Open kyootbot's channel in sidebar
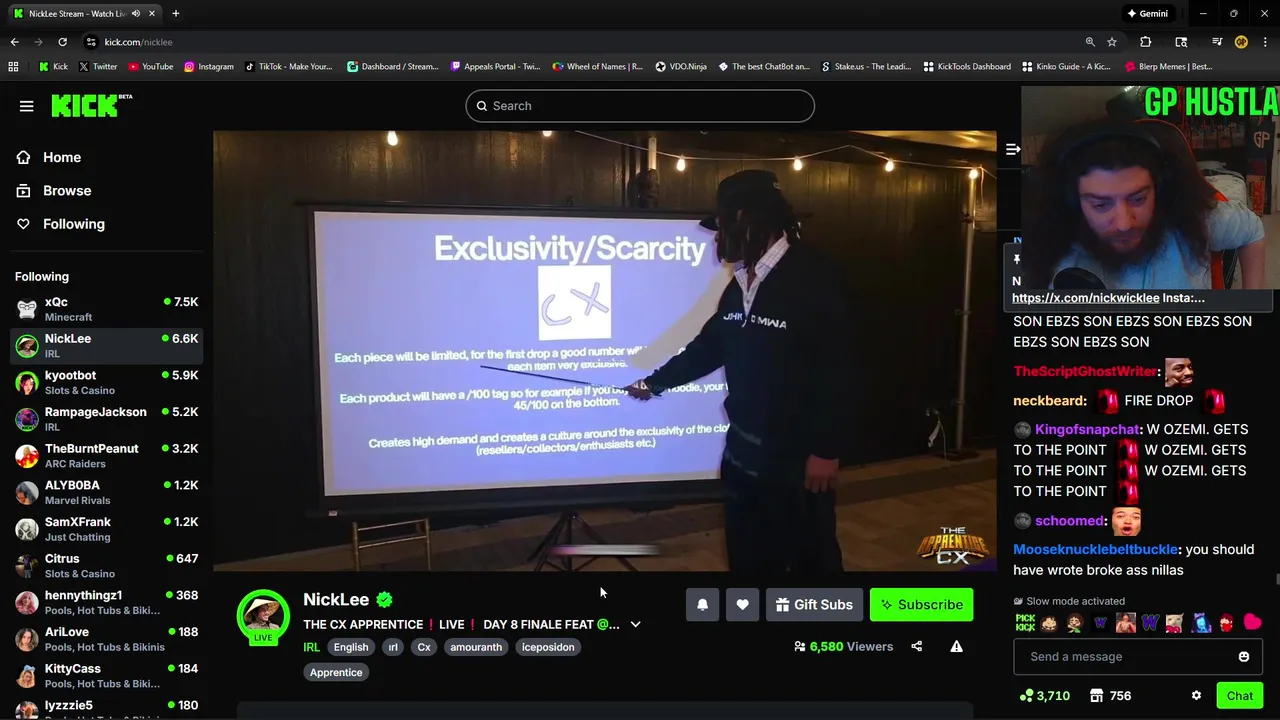Screen dimensions: 1280x720 pos(106,383)
